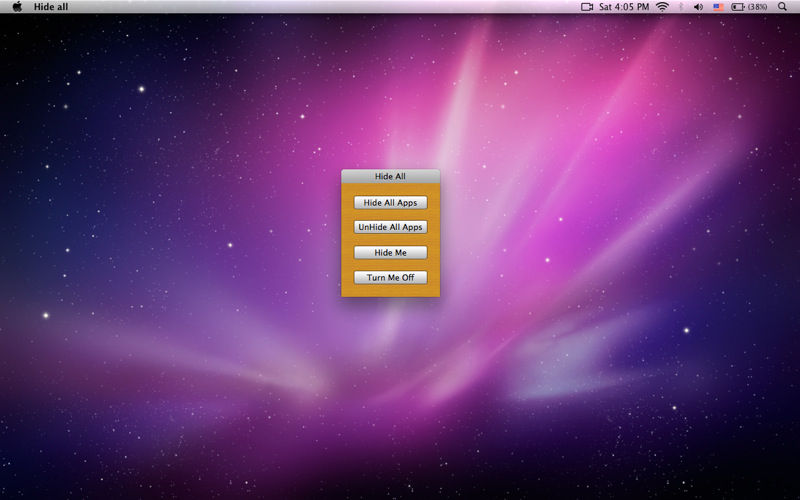
Task: Select the UnHide All Apps button
Action: click(390, 227)
